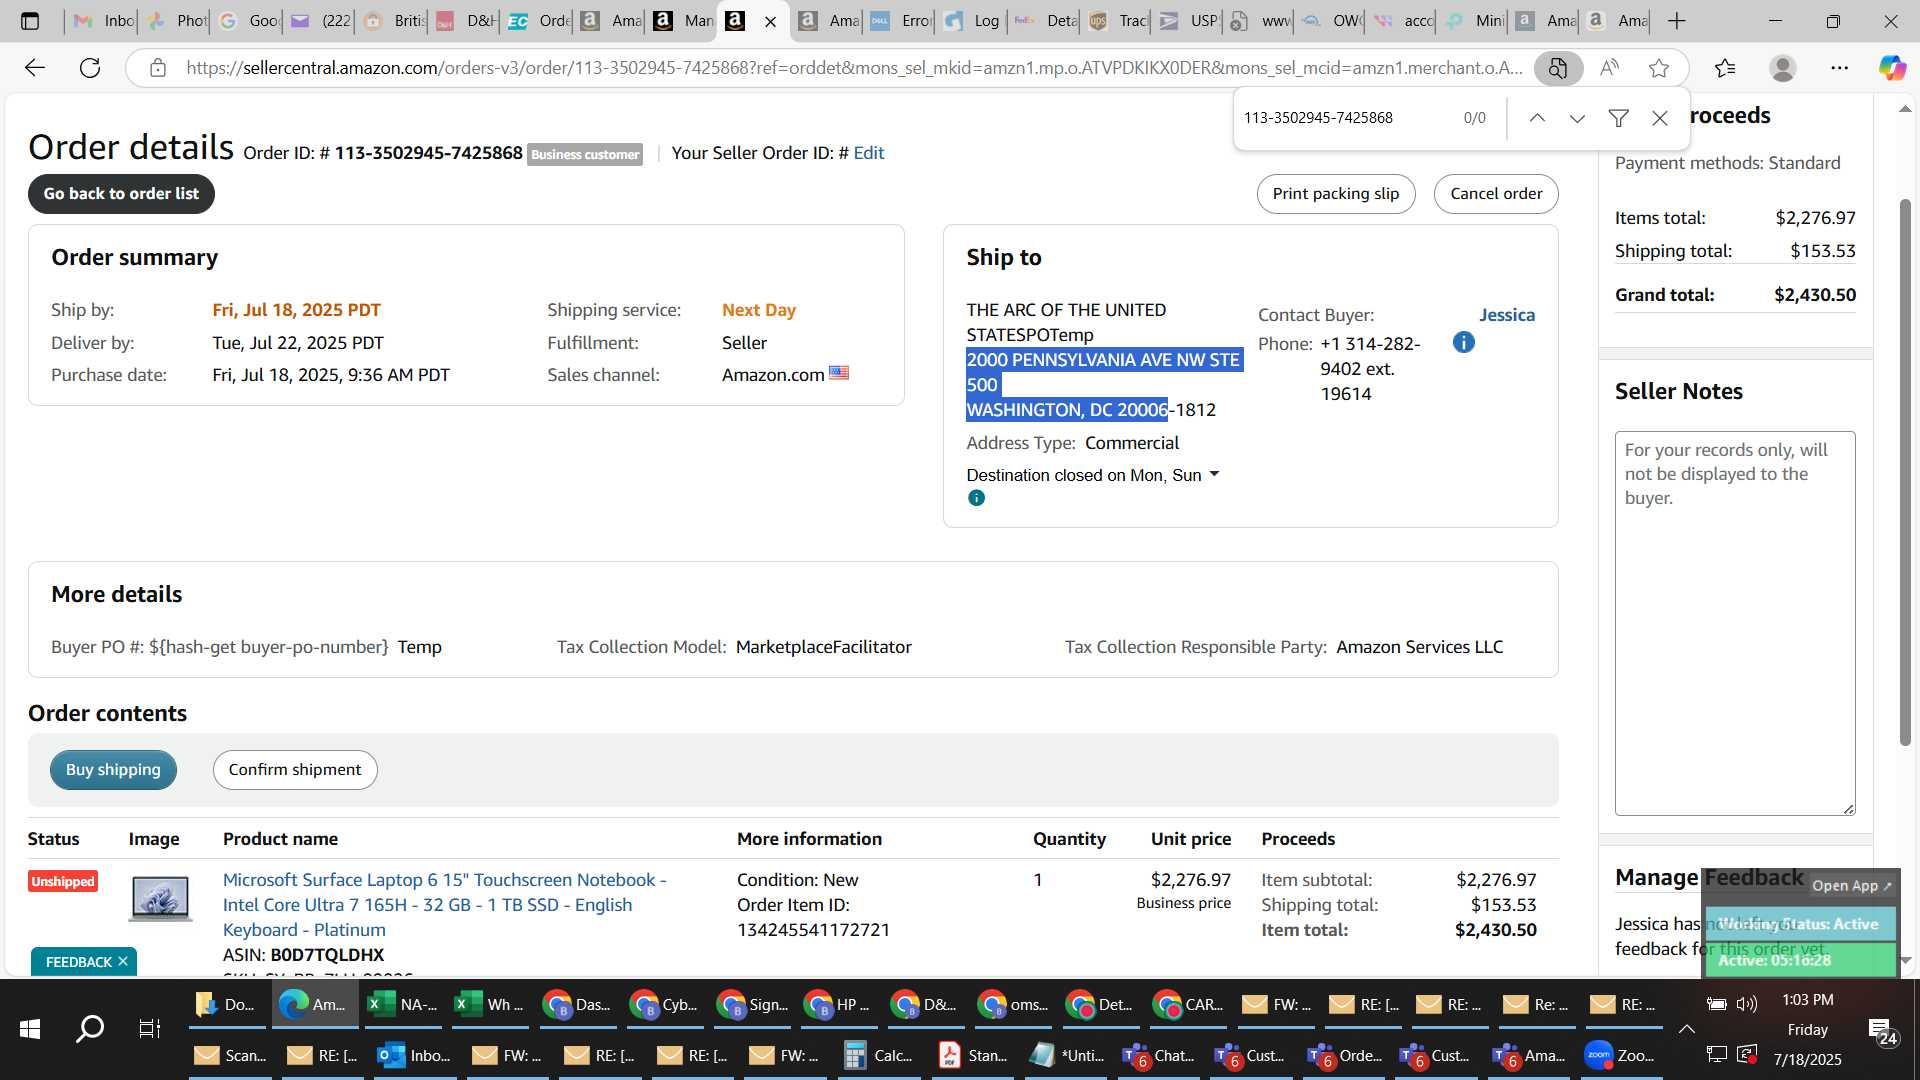Go back with the browser back arrow
Viewport: 1920px width, 1080px height.
[35, 68]
